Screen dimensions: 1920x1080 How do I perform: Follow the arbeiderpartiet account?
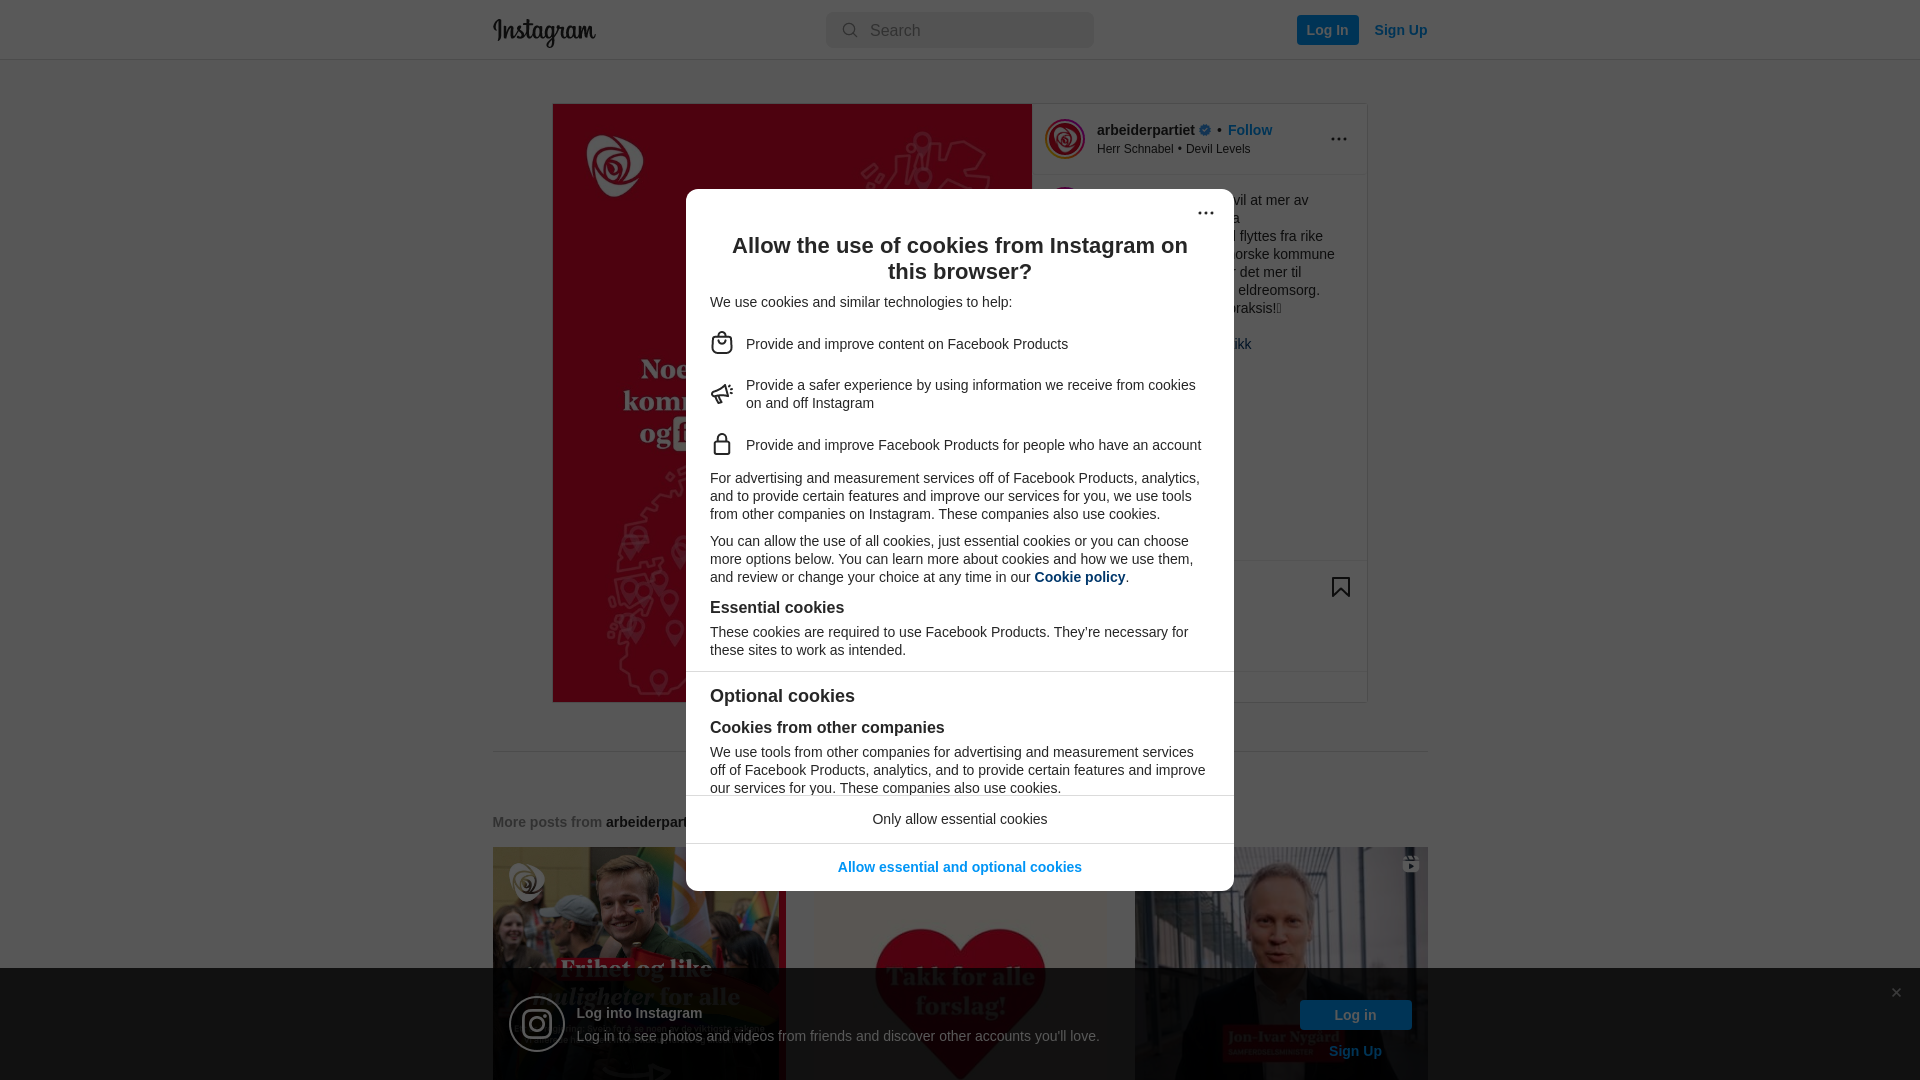coord(1250,130)
